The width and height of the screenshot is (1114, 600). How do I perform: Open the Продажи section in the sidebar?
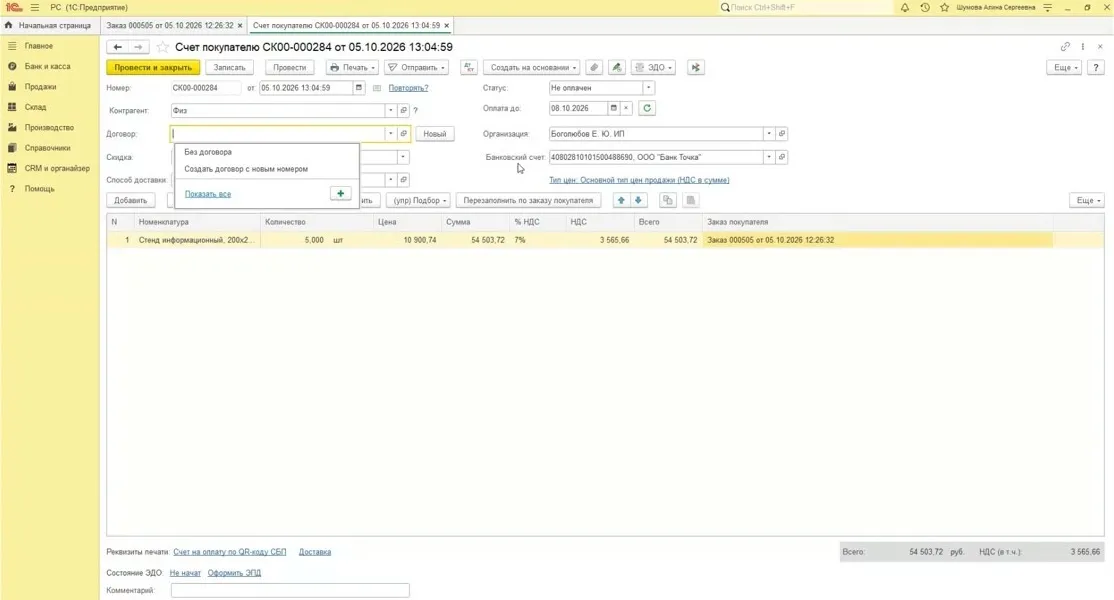coord(40,87)
